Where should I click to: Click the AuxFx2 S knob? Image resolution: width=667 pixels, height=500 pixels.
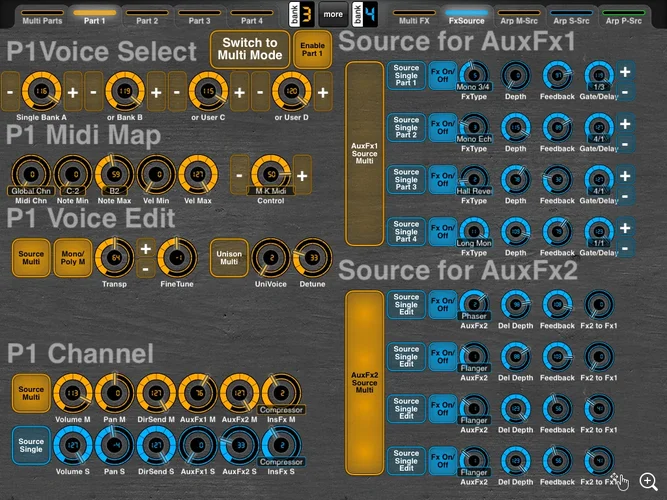tap(239, 445)
